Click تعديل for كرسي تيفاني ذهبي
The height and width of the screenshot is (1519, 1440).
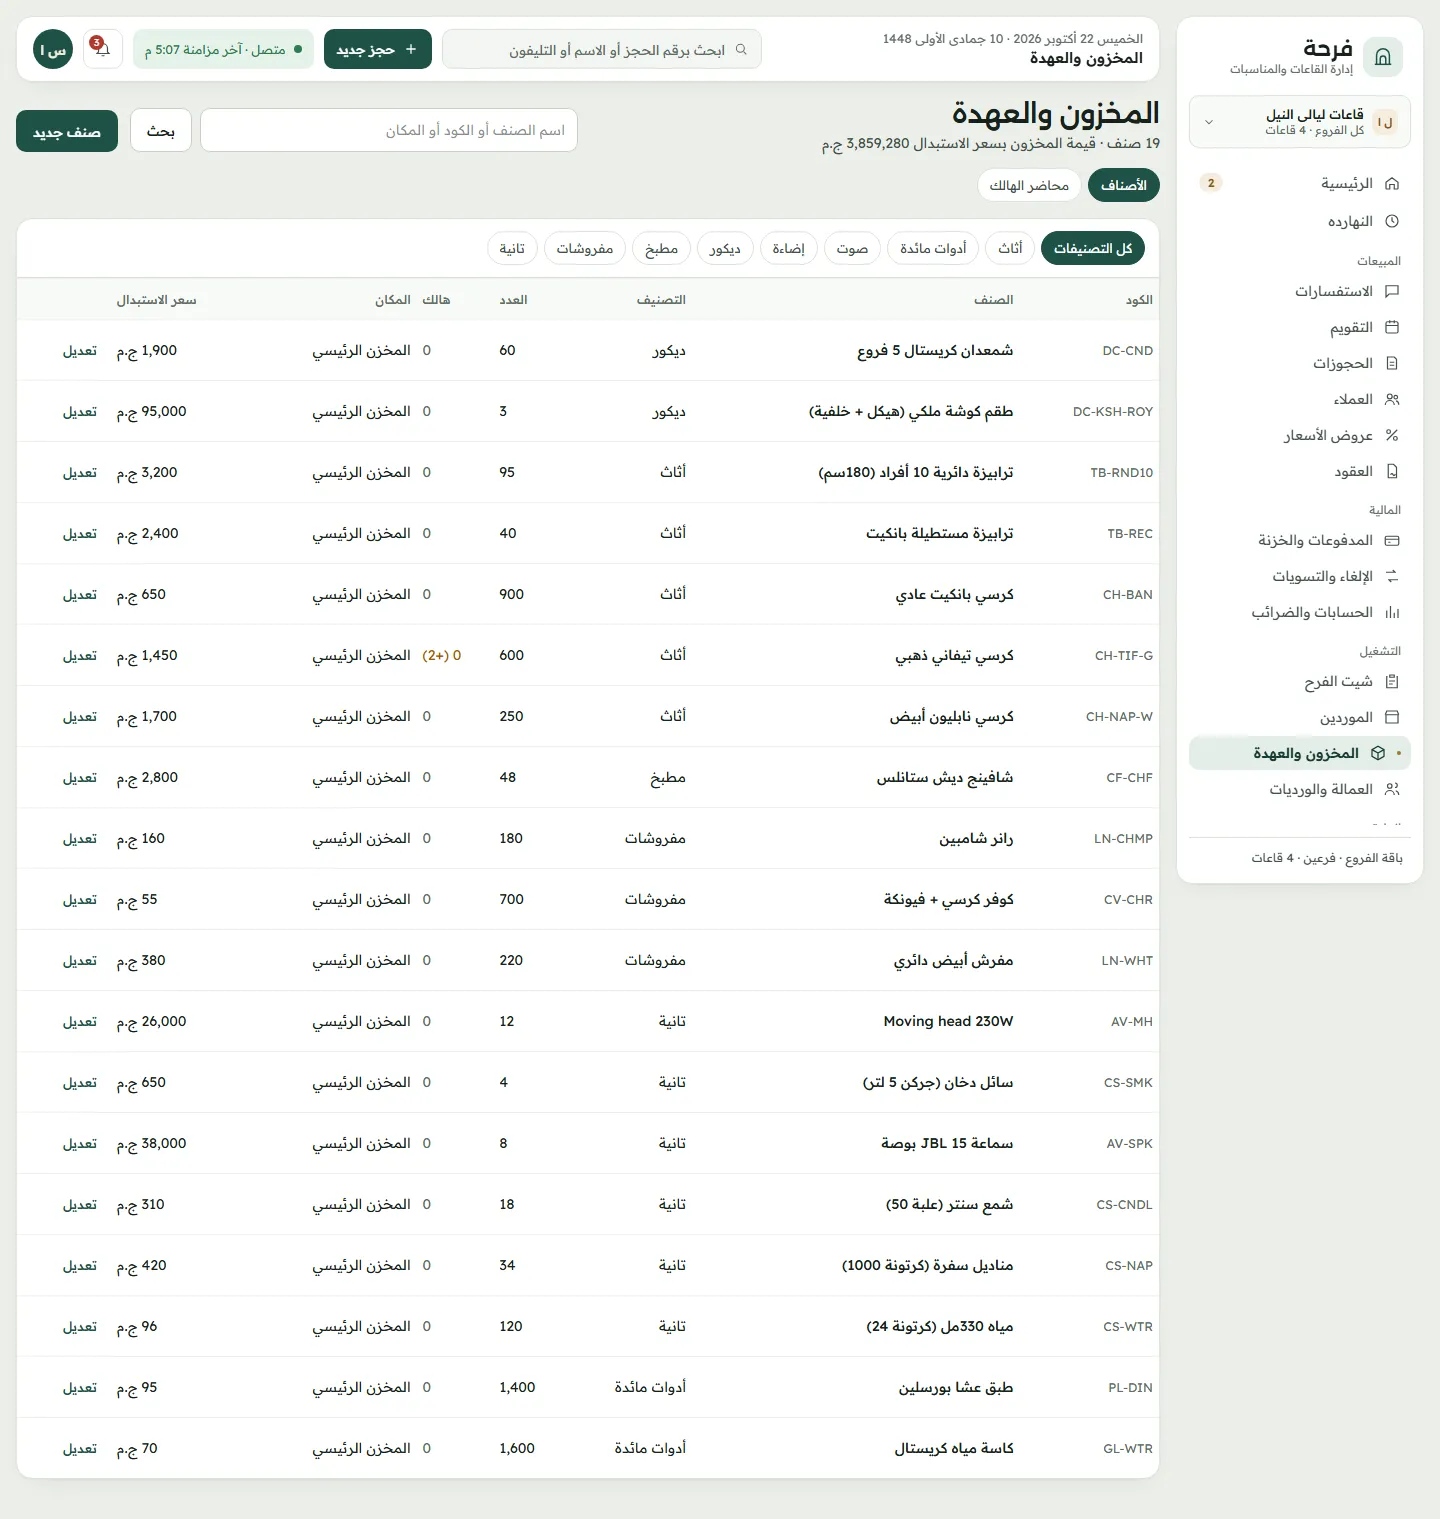tap(80, 656)
